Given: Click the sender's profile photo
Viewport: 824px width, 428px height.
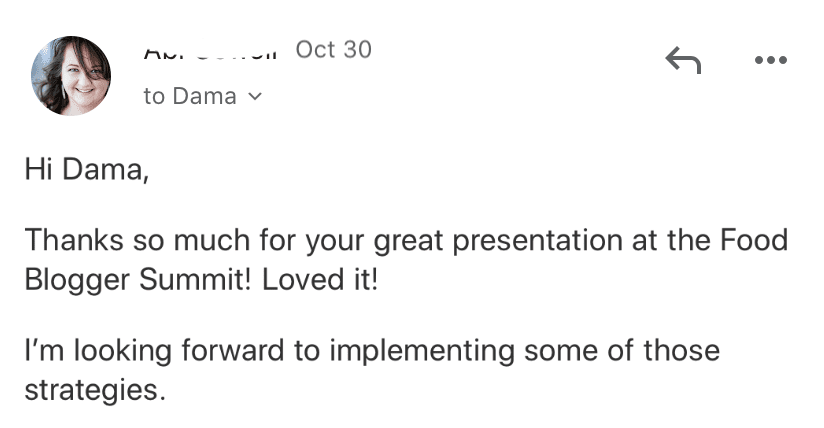Looking at the screenshot, I should [71, 76].
